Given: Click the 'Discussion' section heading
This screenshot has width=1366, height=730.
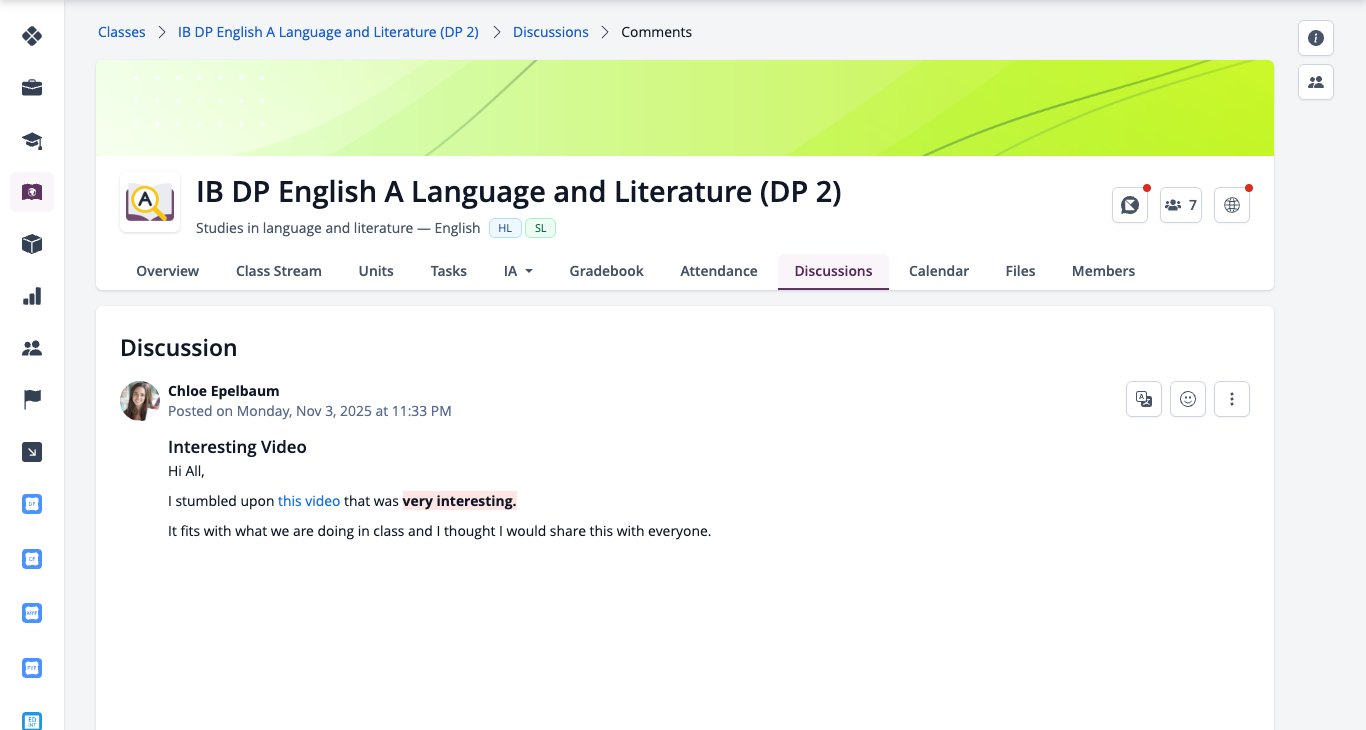Looking at the screenshot, I should pyautogui.click(x=179, y=348).
